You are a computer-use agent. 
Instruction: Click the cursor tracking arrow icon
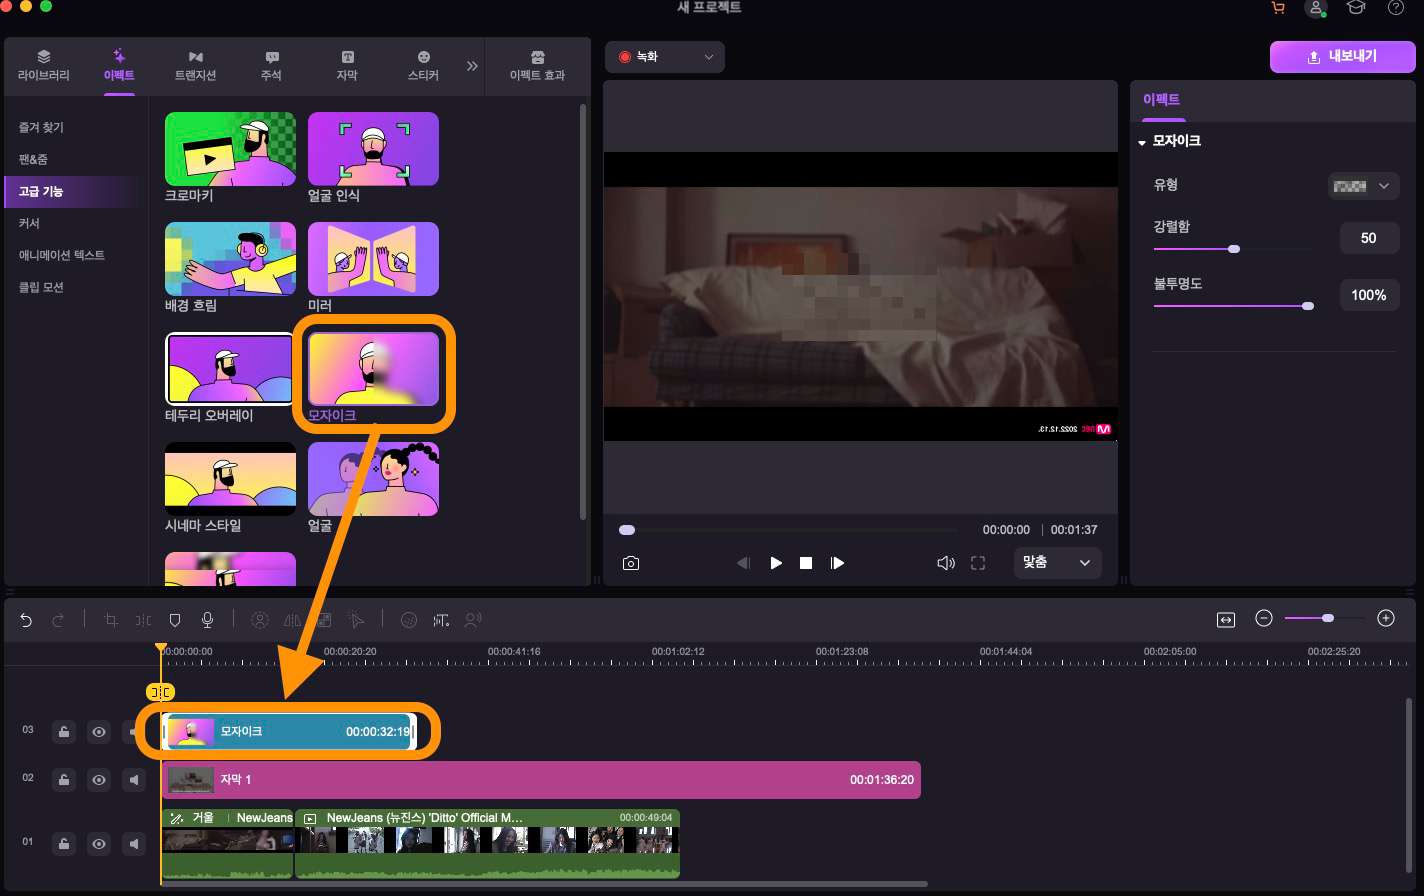click(356, 620)
